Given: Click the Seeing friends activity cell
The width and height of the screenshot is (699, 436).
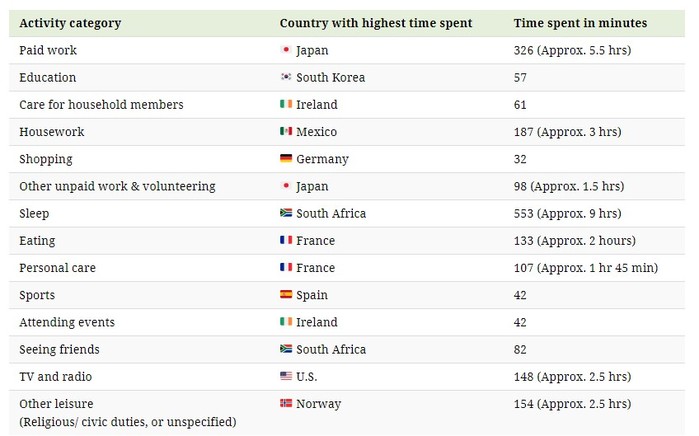Looking at the screenshot, I should coord(59,350).
